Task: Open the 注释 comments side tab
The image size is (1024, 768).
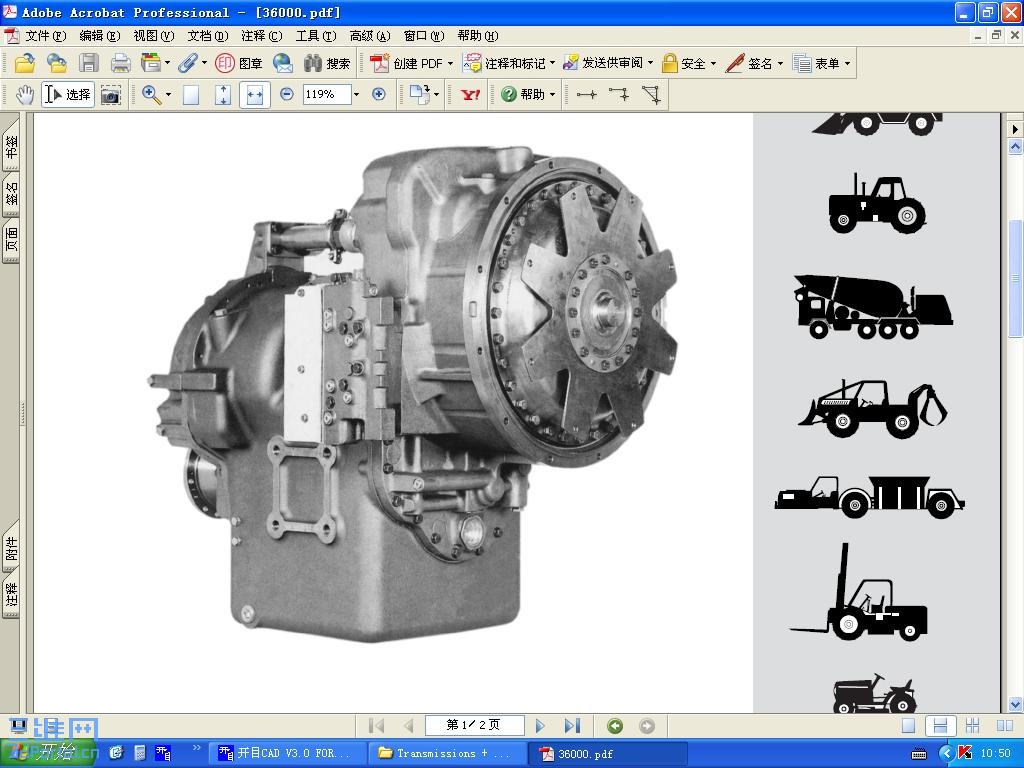Action: coord(11,595)
